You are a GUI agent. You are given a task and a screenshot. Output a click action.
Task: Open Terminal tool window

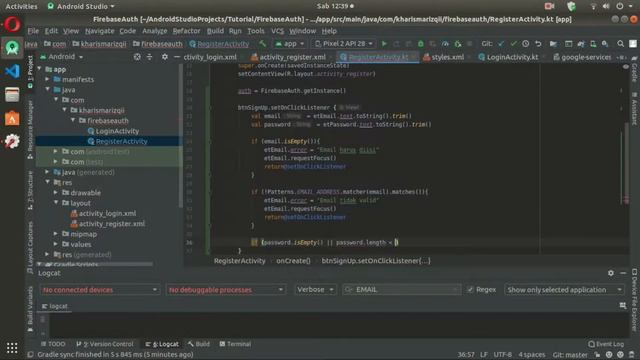235,344
